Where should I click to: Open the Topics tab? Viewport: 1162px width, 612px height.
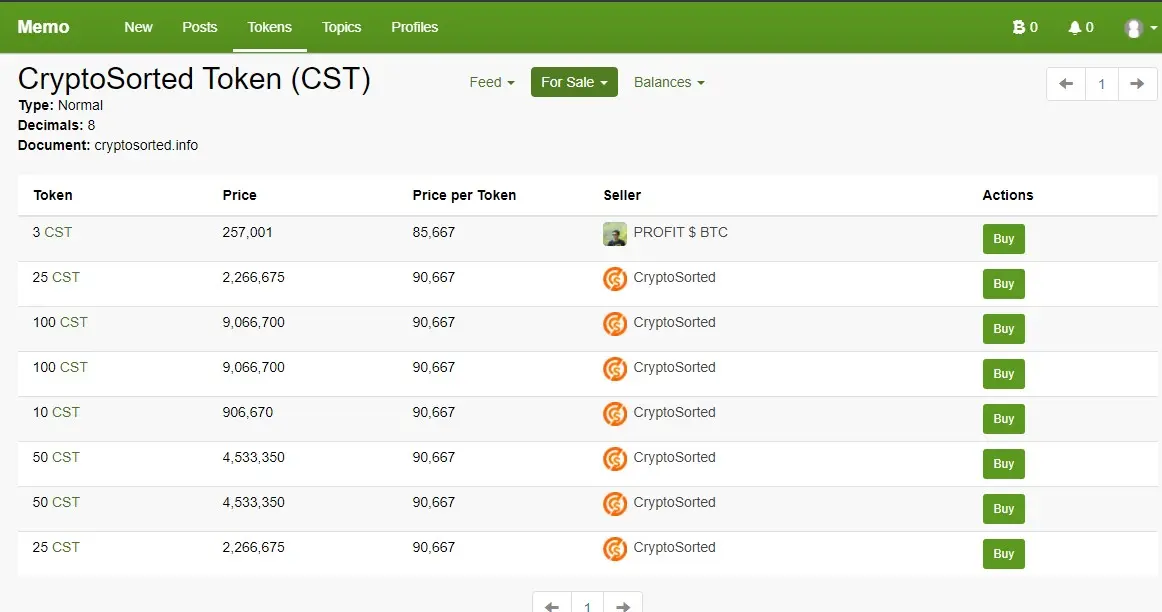[x=341, y=27]
